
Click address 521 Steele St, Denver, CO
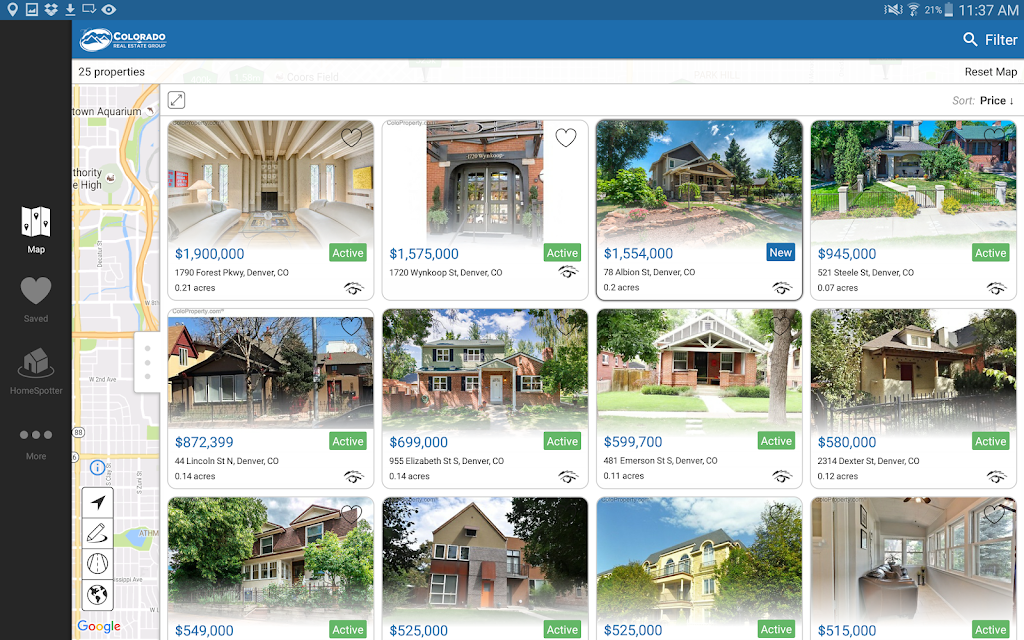pos(865,273)
